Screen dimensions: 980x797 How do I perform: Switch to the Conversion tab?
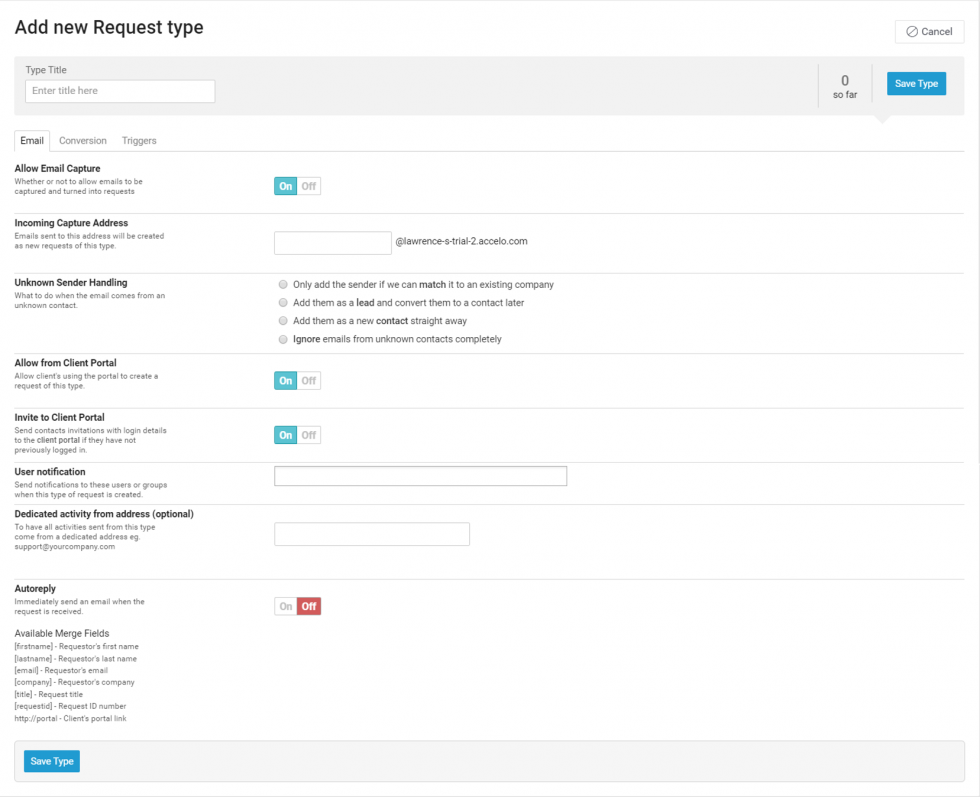tap(82, 140)
